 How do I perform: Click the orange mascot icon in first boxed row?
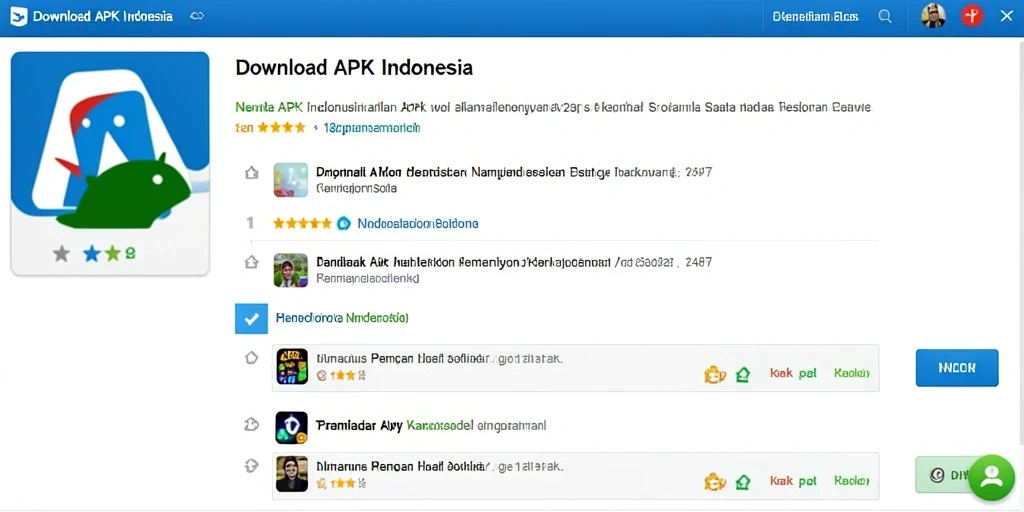715,374
